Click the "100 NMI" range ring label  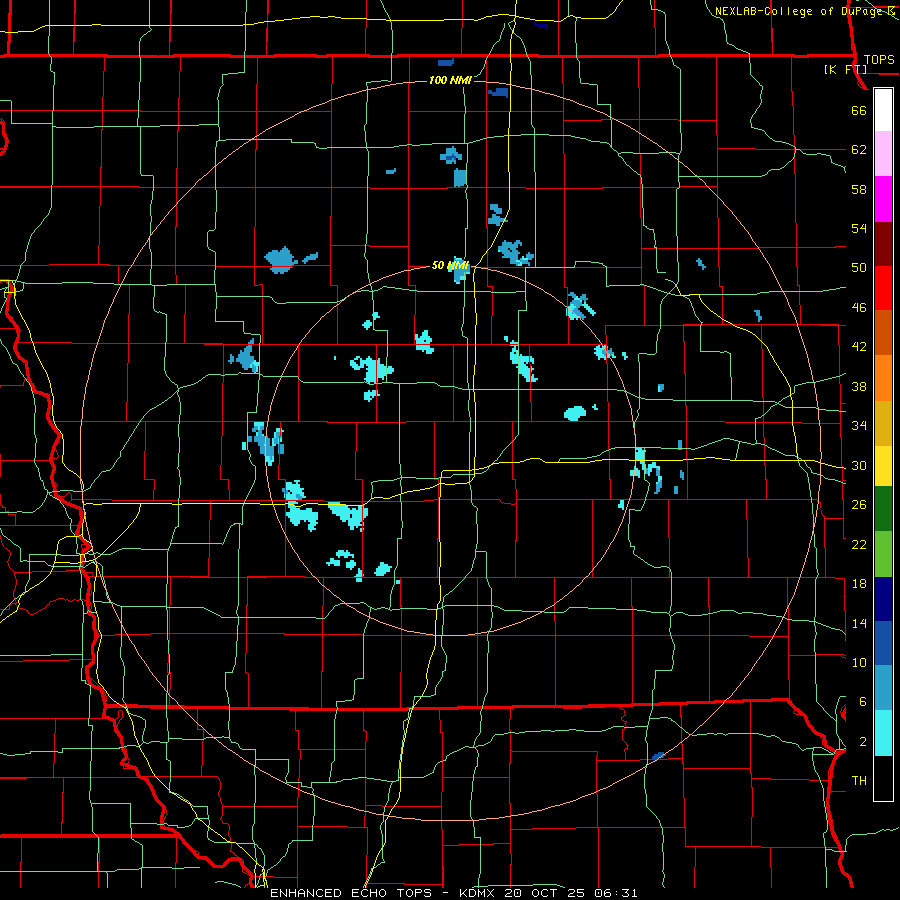coord(451,80)
